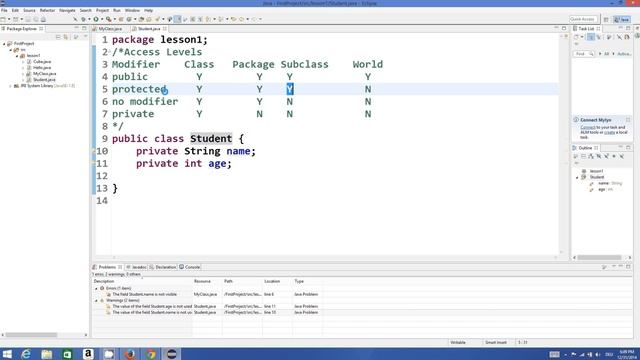Viewport: 640px width, 360px height.
Task: Collapse the Warnings group in Problems
Action: 97,300
